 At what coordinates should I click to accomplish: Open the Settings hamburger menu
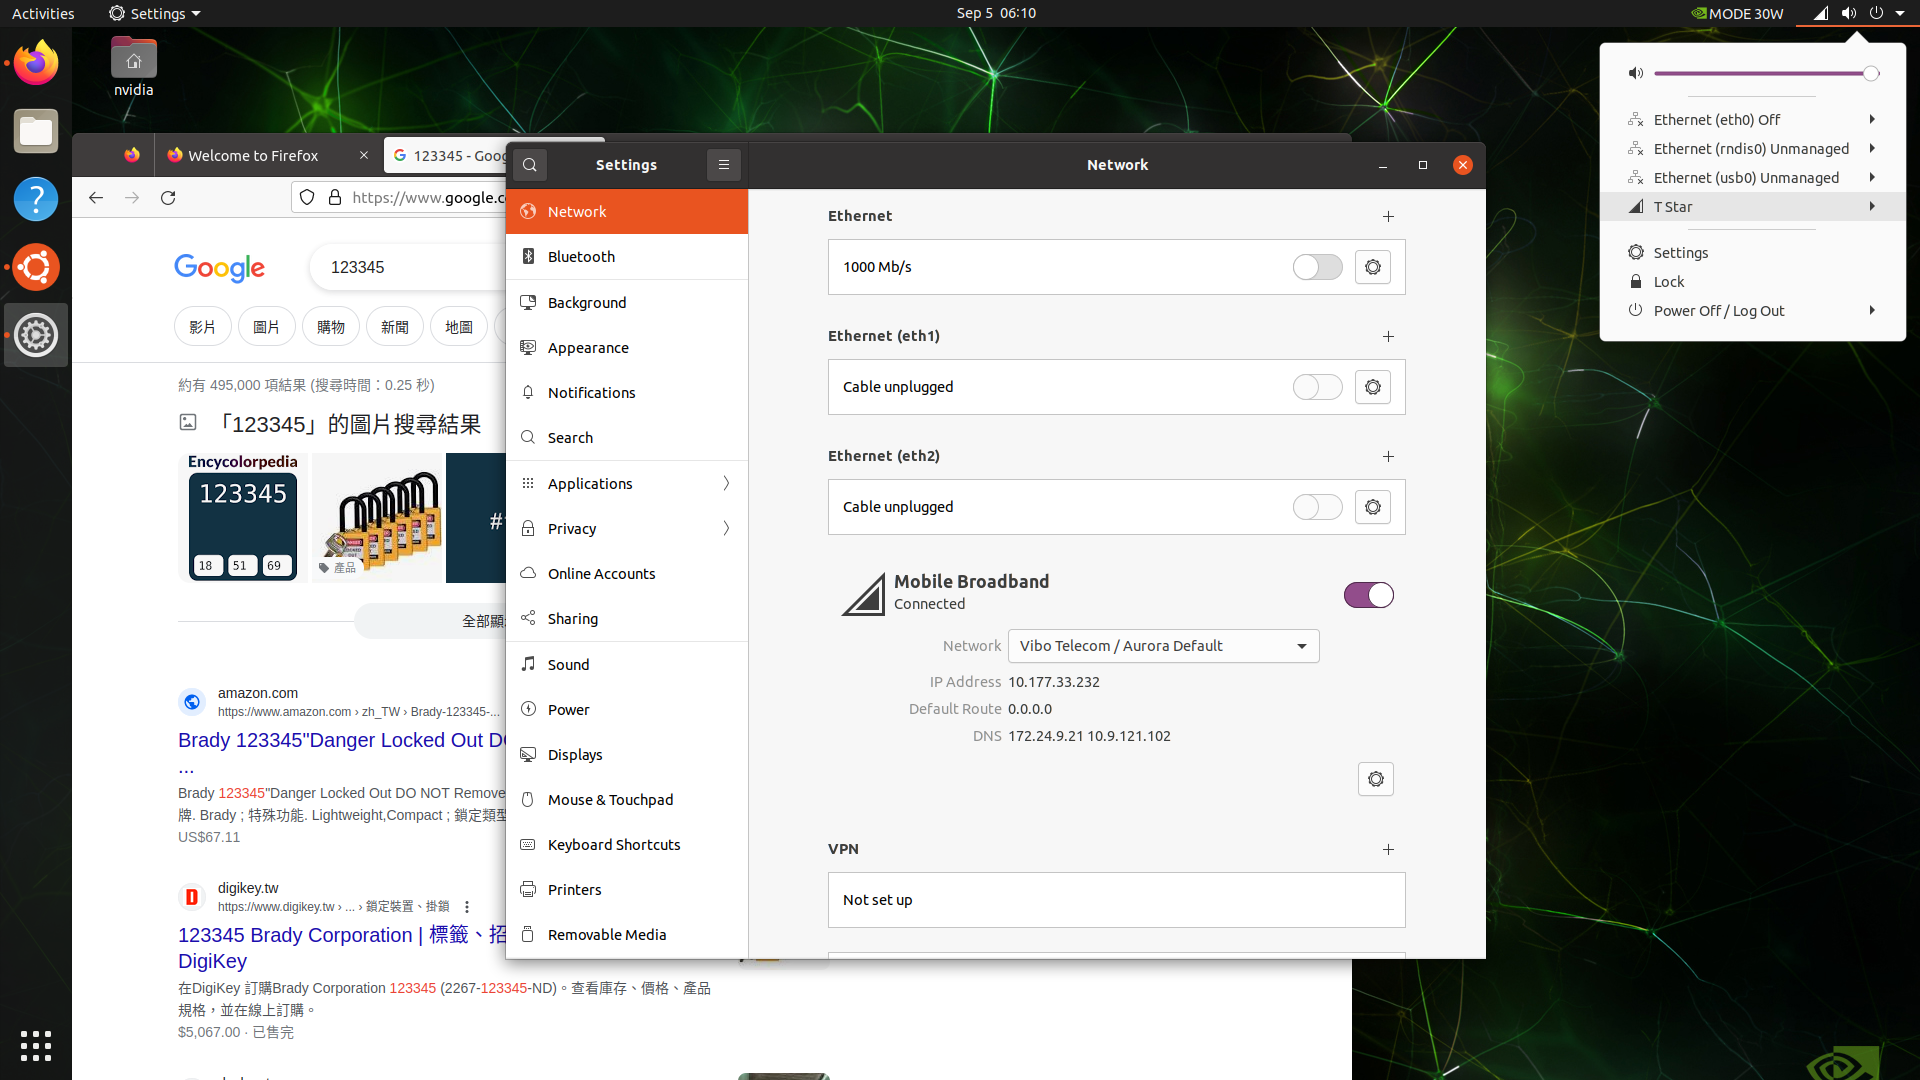(724, 165)
